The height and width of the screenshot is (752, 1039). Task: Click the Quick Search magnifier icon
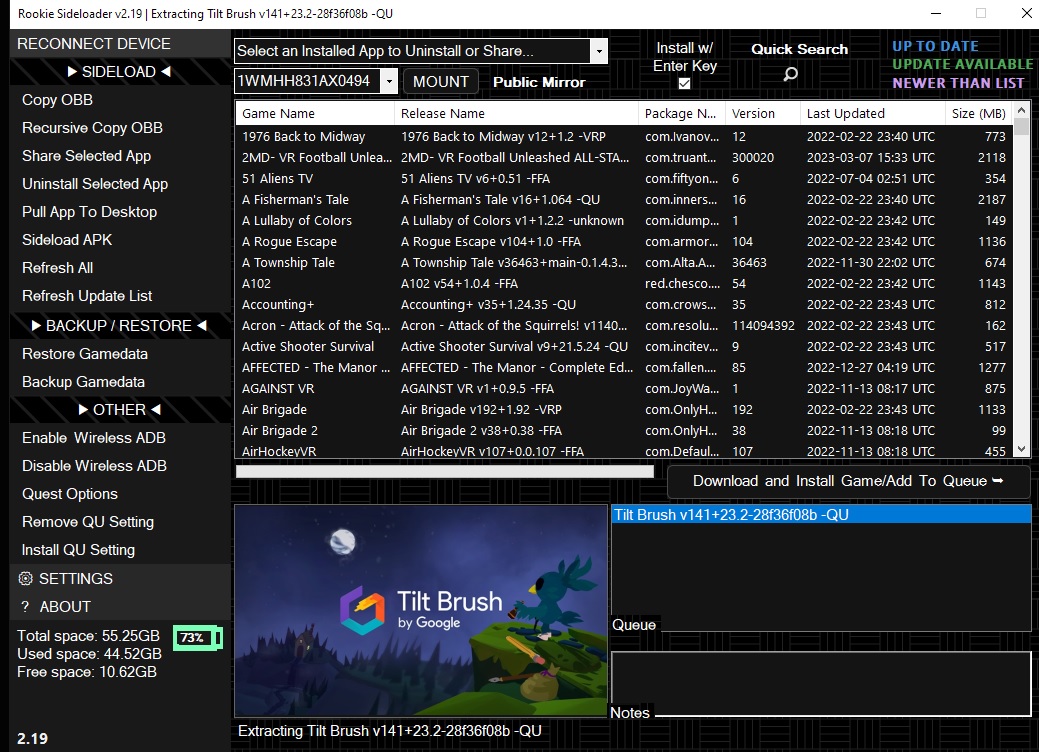[790, 74]
